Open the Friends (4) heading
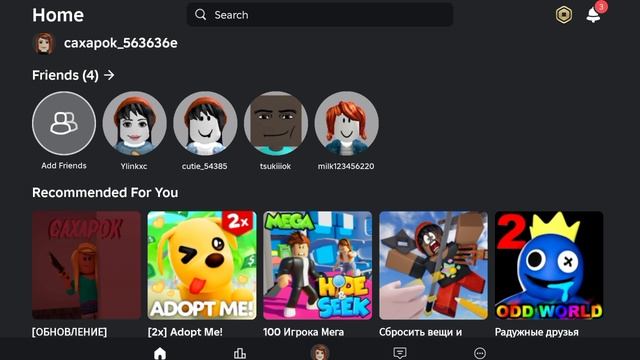The height and width of the screenshot is (360, 640). (x=65, y=75)
